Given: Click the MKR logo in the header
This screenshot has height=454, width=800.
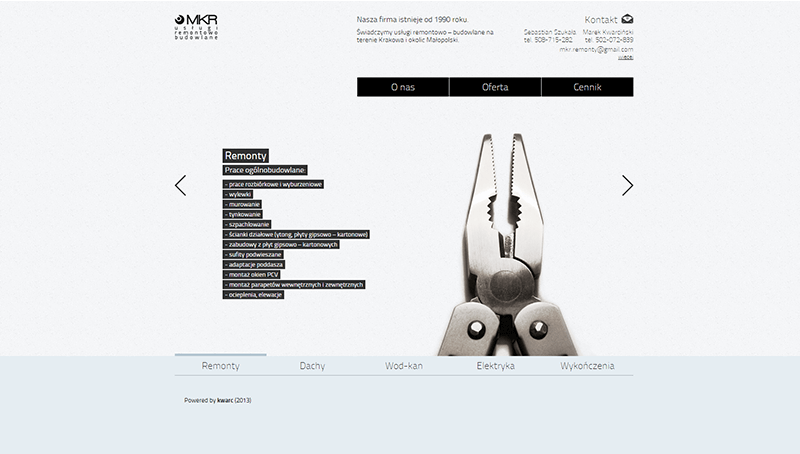Looking at the screenshot, I should pyautogui.click(x=196, y=26).
